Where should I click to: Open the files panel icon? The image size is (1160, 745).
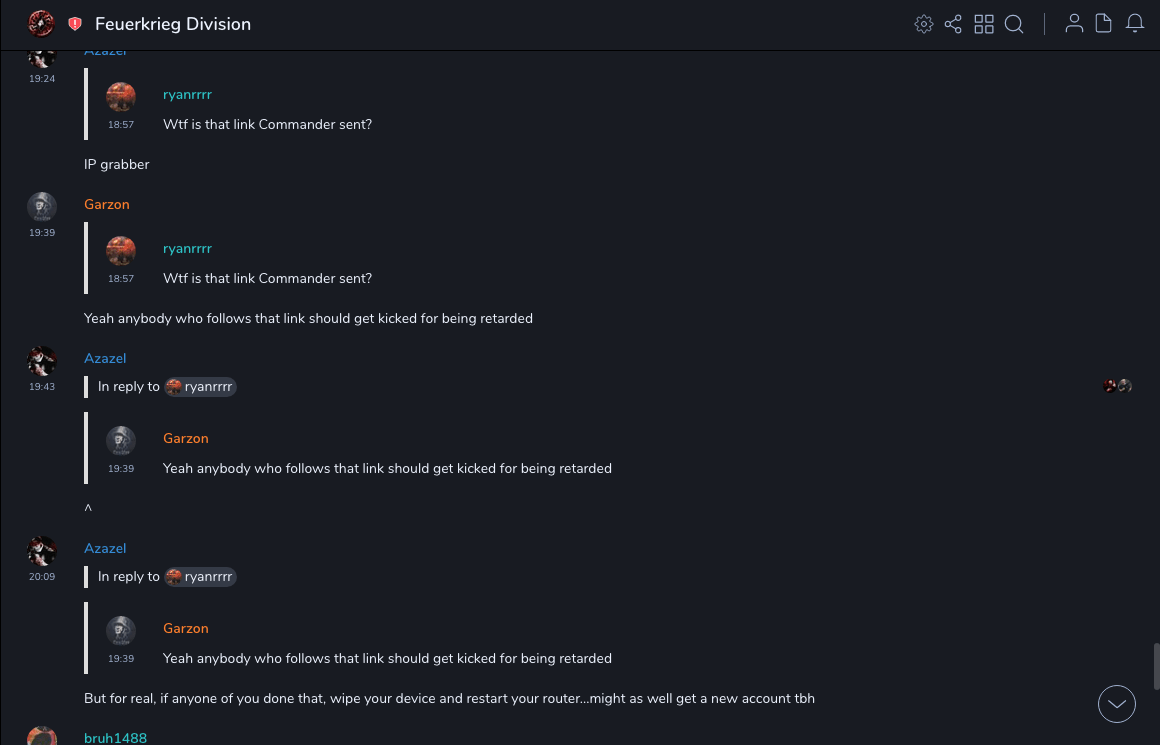(1104, 24)
